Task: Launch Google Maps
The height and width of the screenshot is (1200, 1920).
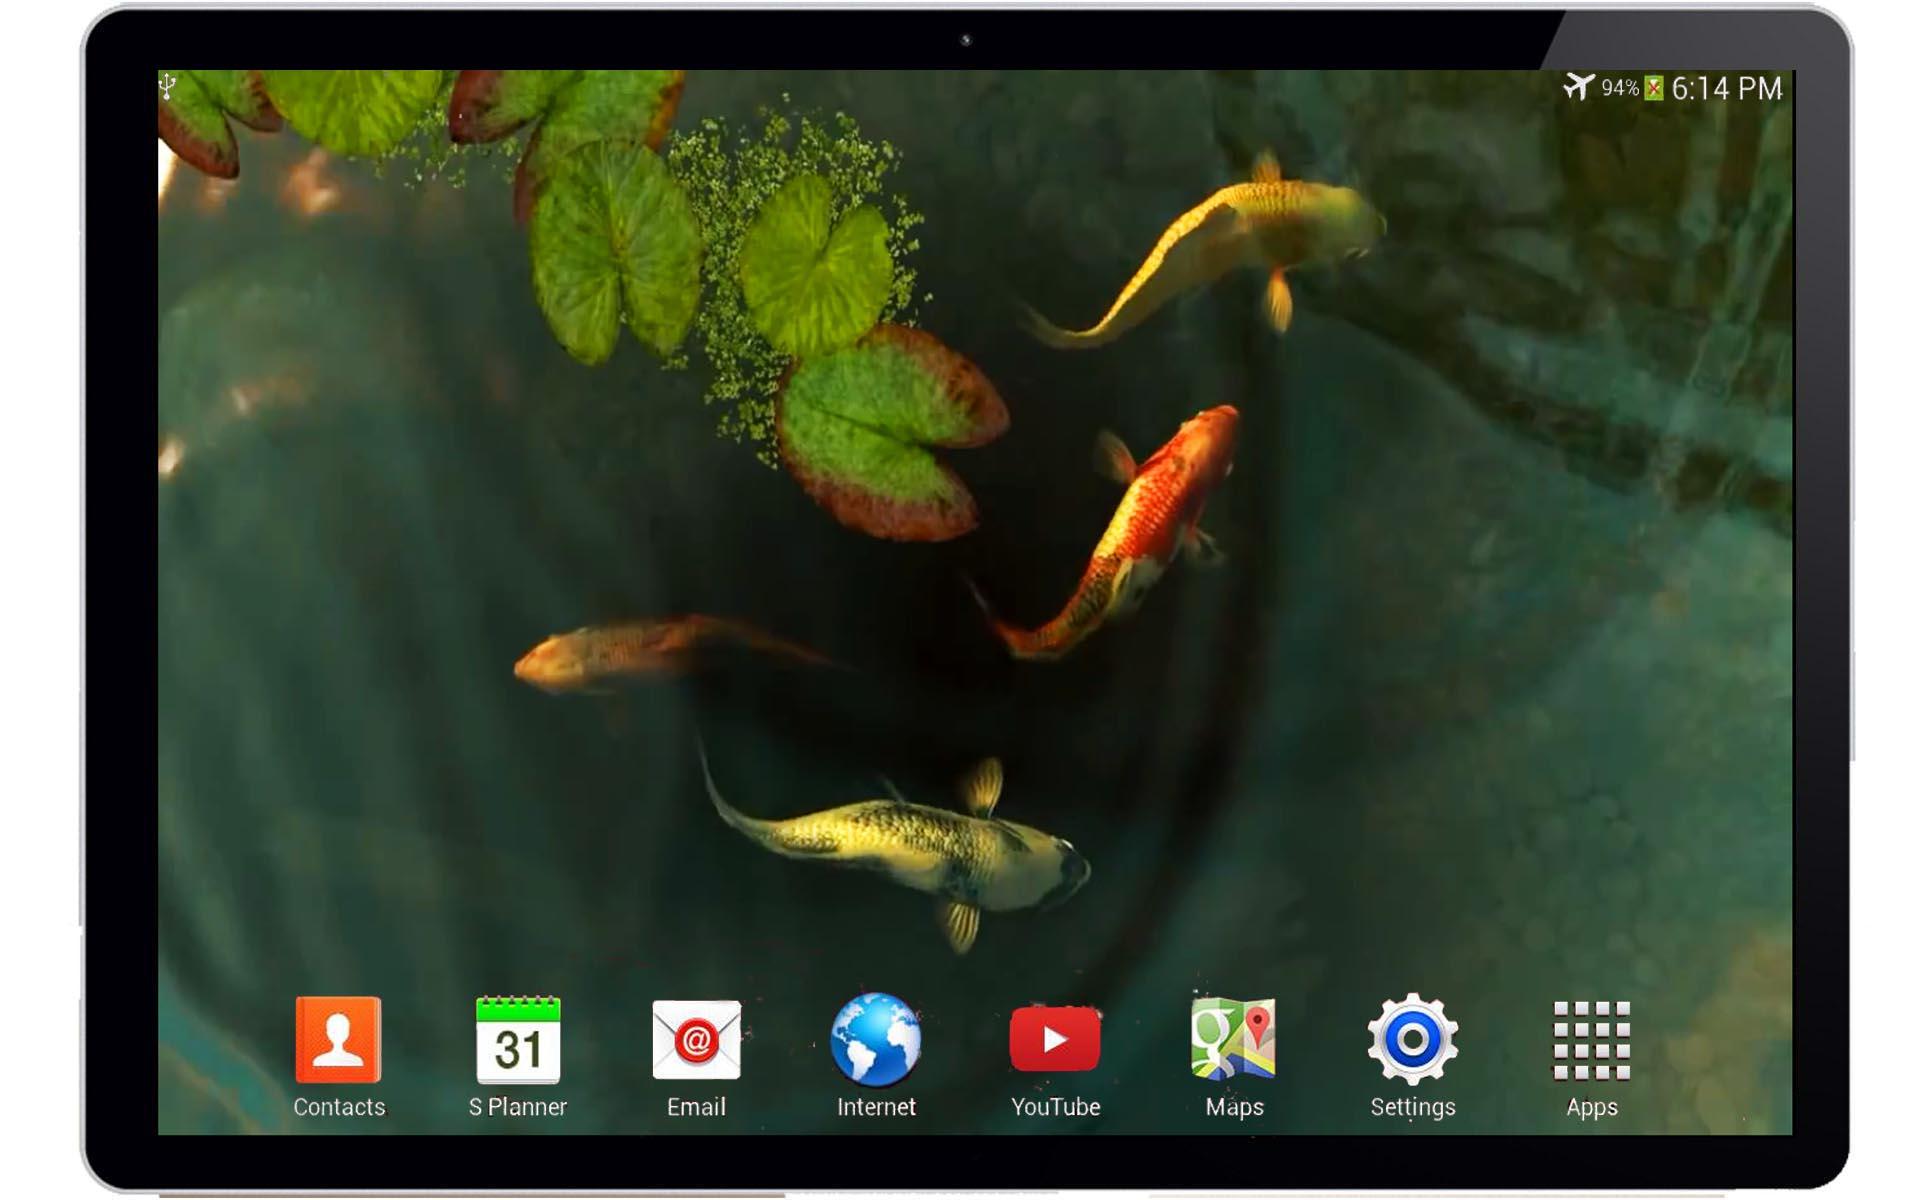Action: point(1233,1041)
